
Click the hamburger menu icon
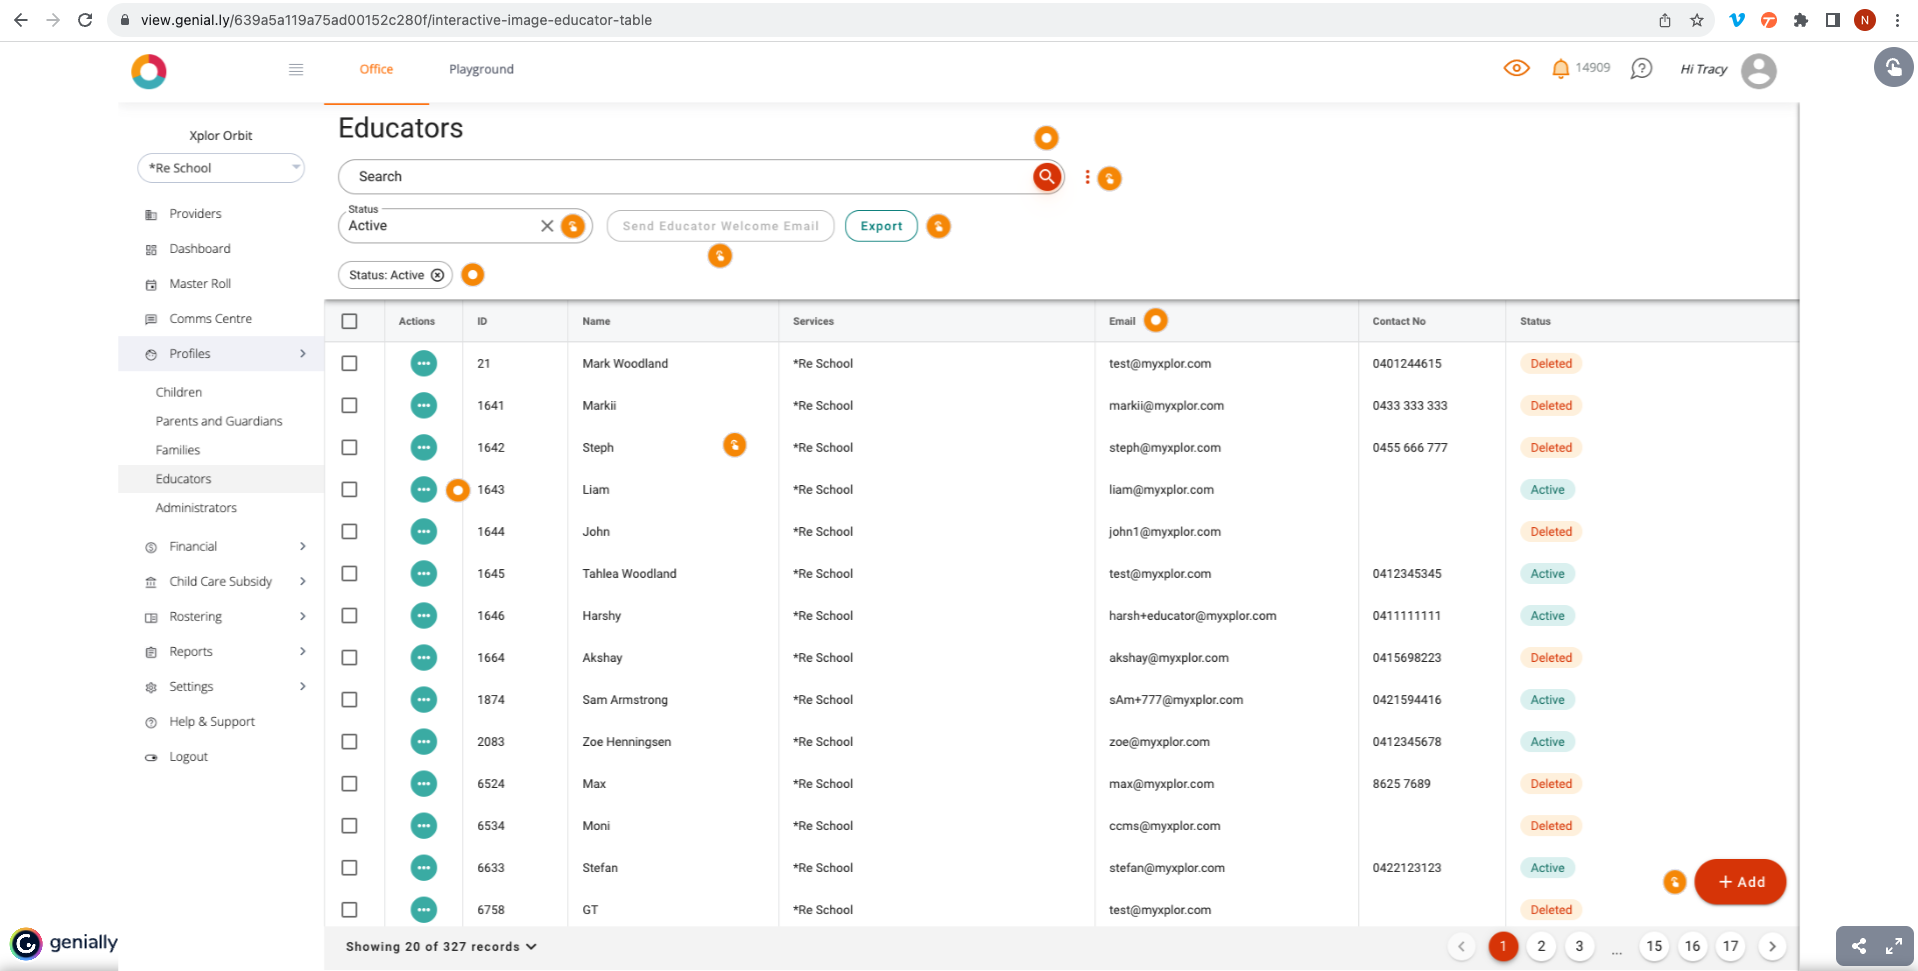[296, 69]
